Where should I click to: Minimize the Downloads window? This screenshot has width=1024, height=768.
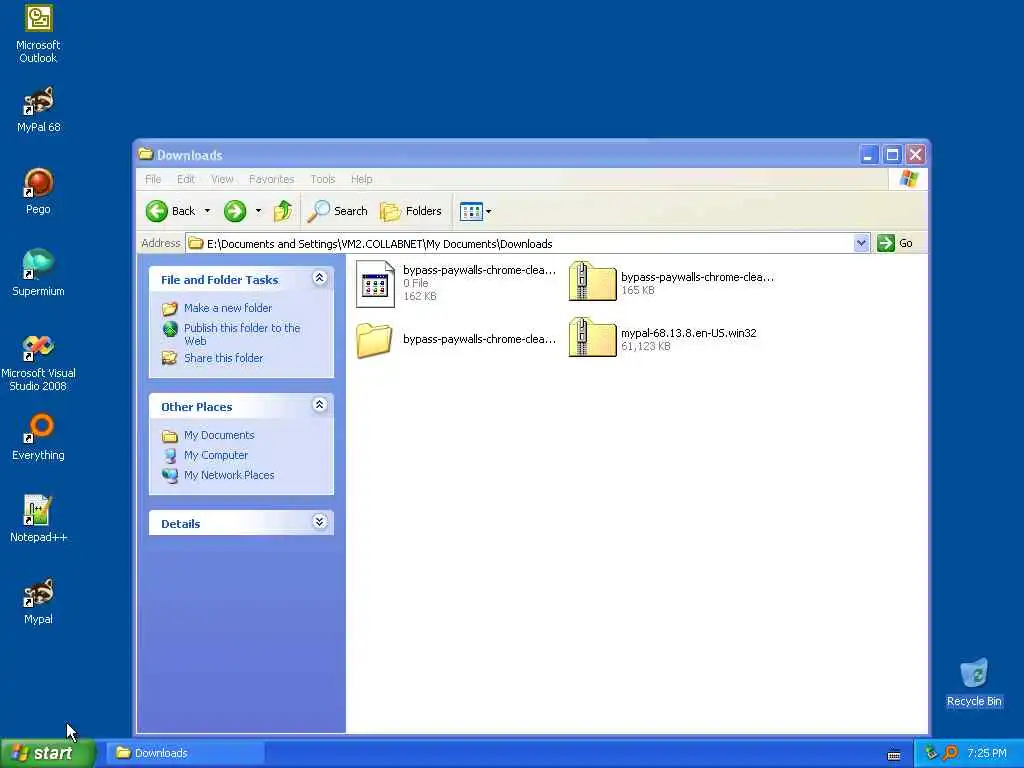(x=868, y=155)
